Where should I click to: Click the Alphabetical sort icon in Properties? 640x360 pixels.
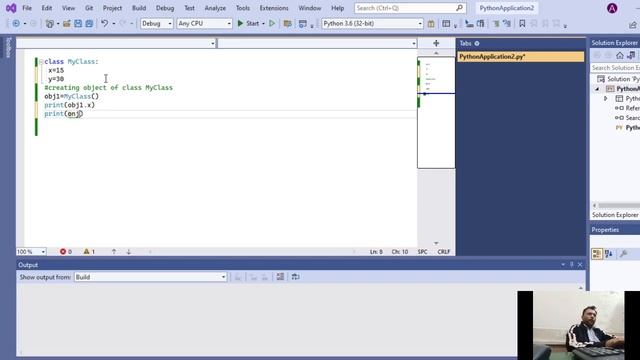click(609, 254)
